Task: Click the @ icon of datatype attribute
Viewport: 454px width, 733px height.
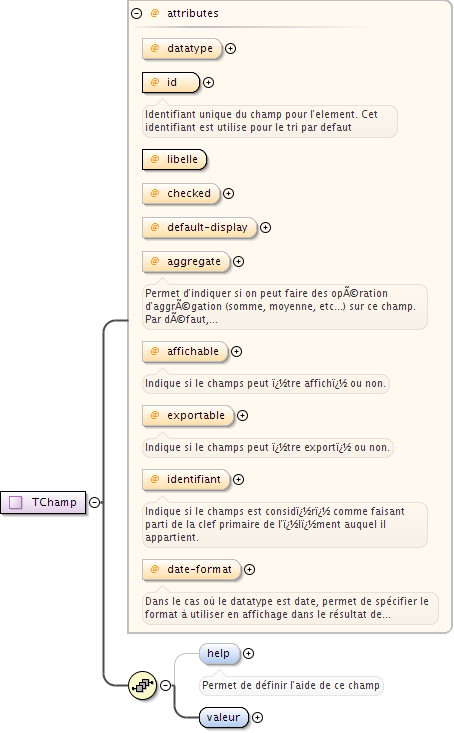Action: (x=155, y=48)
